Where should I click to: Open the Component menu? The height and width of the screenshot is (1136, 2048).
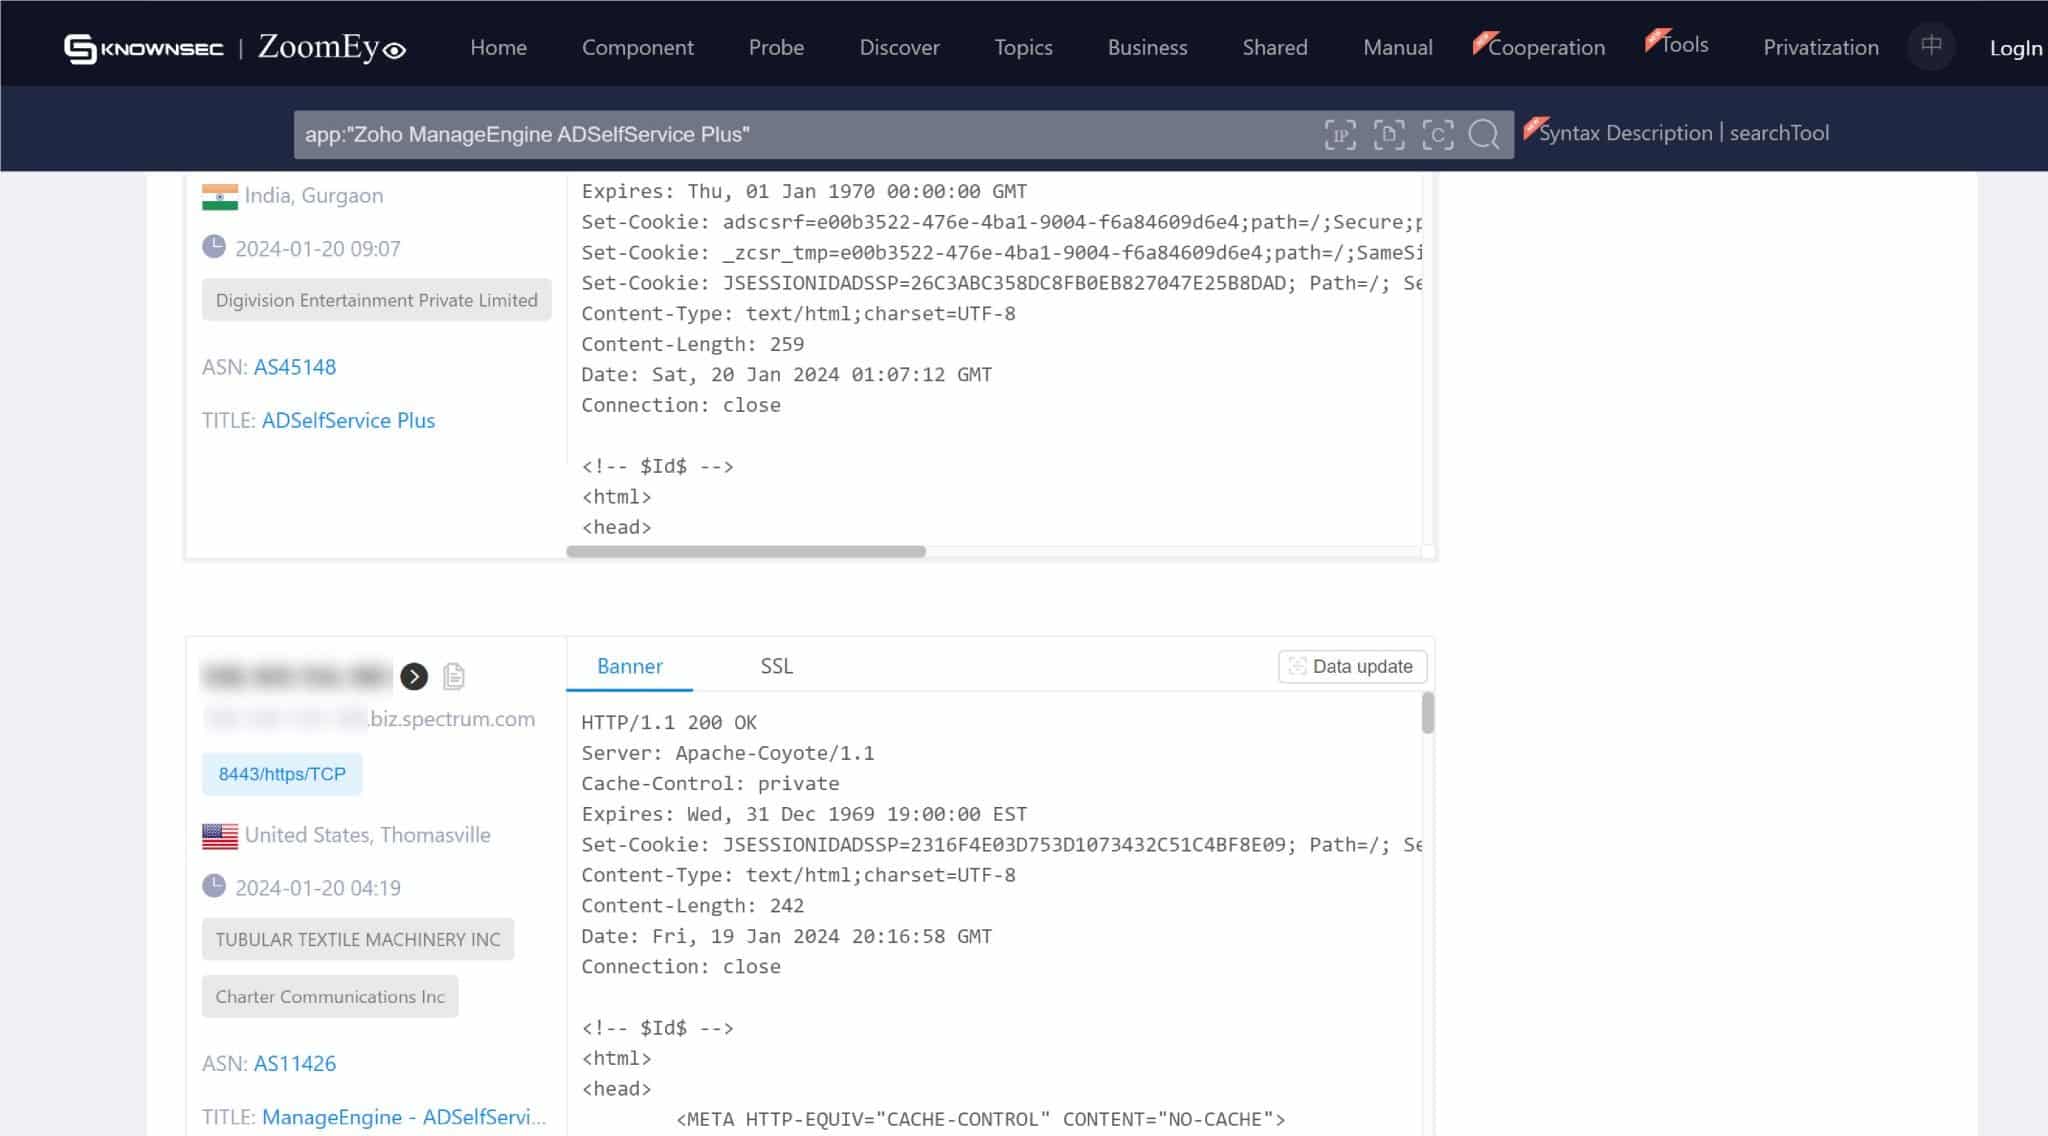pyautogui.click(x=637, y=47)
